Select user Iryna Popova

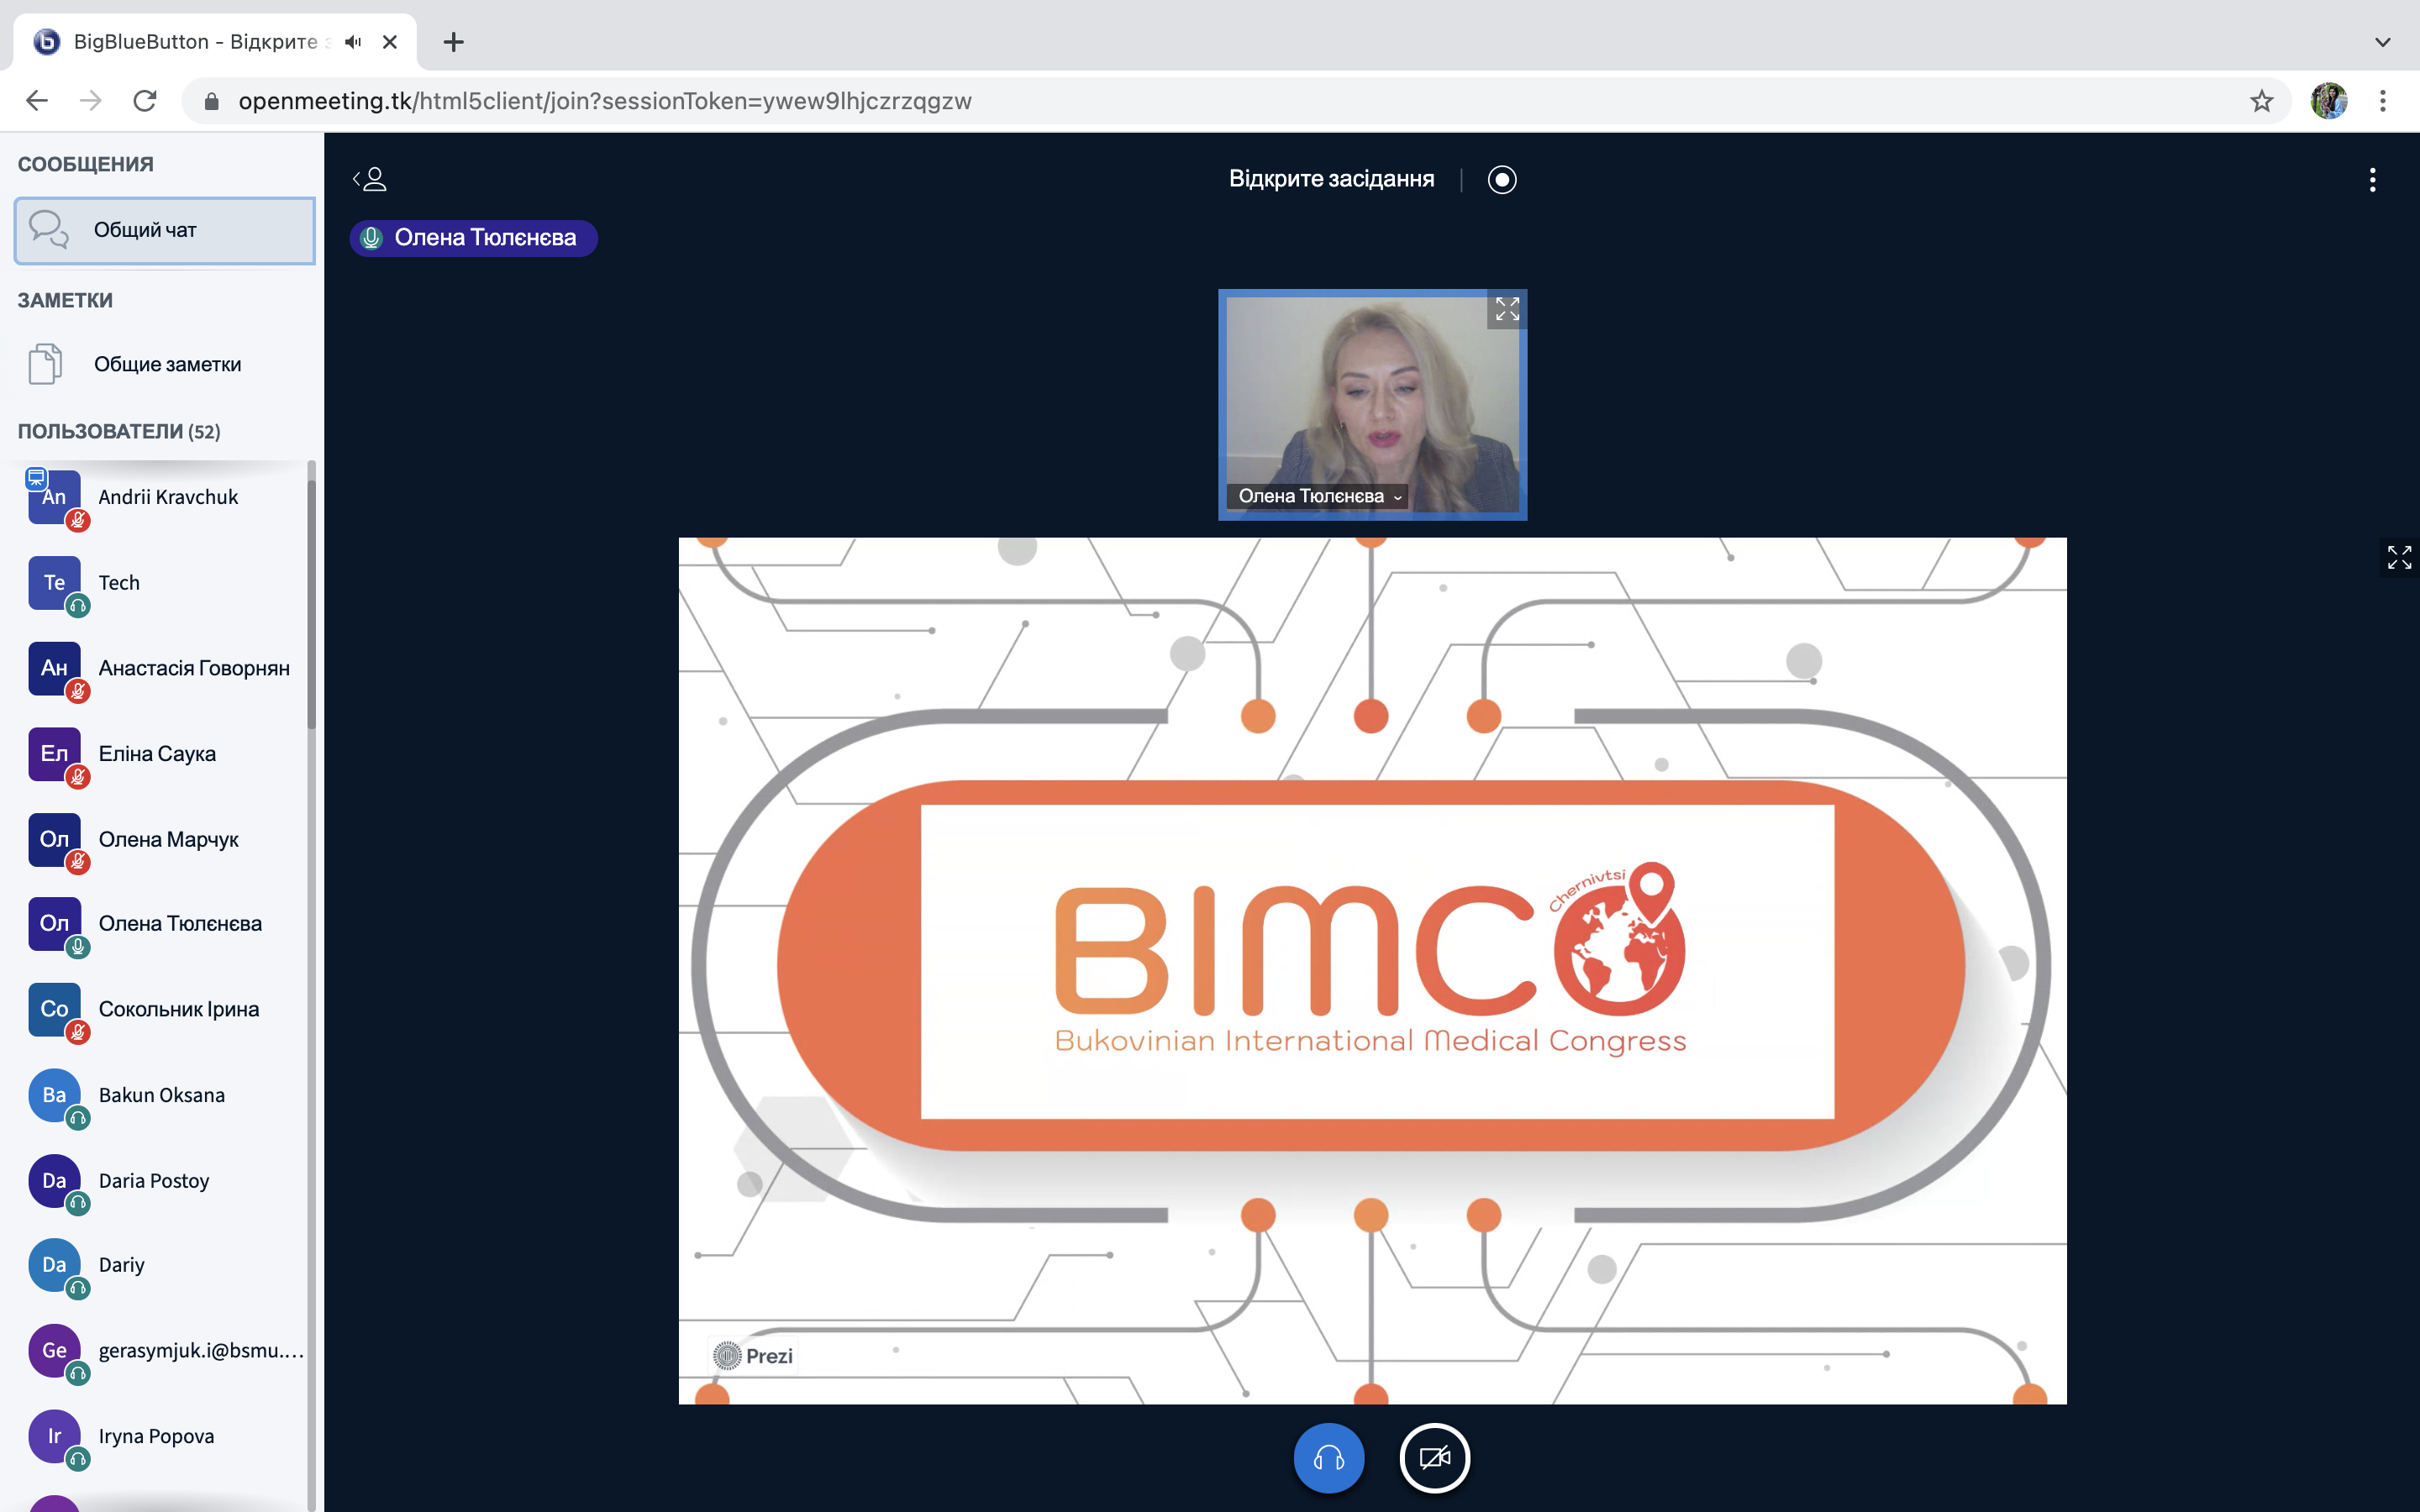pos(165,1436)
